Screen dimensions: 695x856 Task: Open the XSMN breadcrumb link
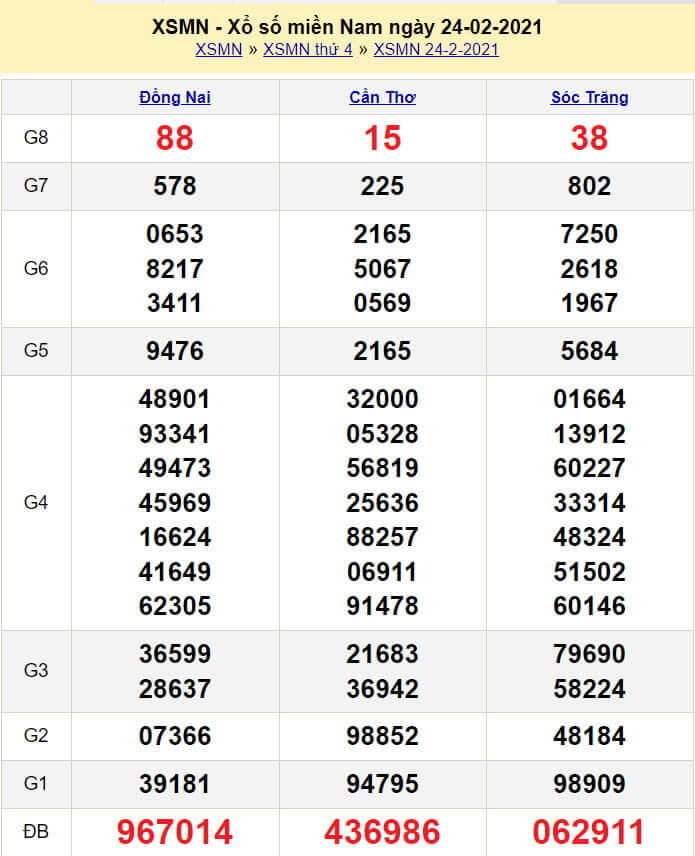click(x=218, y=50)
